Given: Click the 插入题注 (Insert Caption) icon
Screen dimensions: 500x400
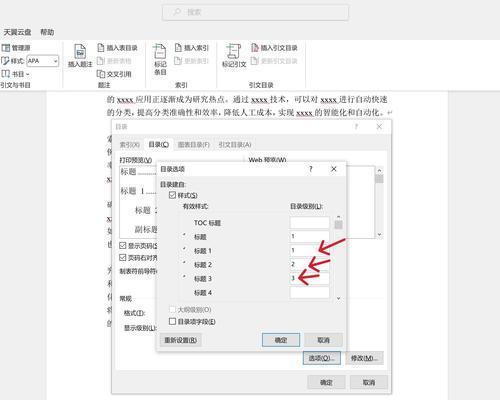Looking at the screenshot, I should (80, 52).
